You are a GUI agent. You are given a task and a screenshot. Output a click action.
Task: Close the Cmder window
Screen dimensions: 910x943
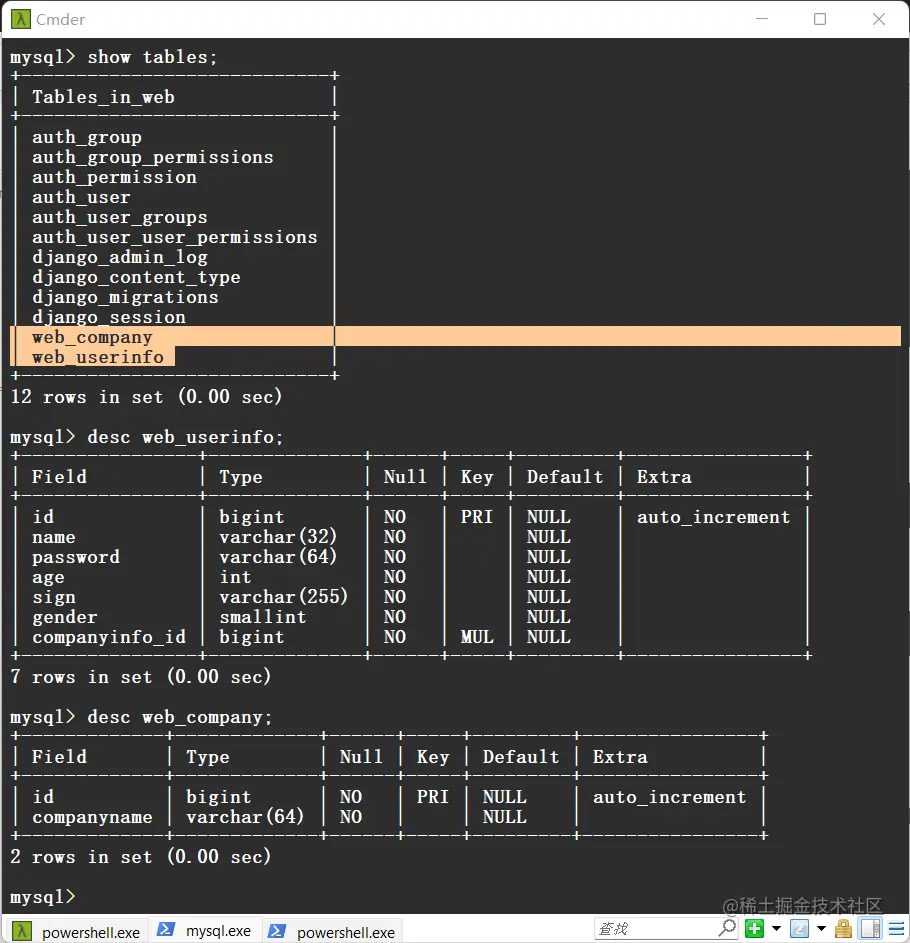(x=879, y=19)
